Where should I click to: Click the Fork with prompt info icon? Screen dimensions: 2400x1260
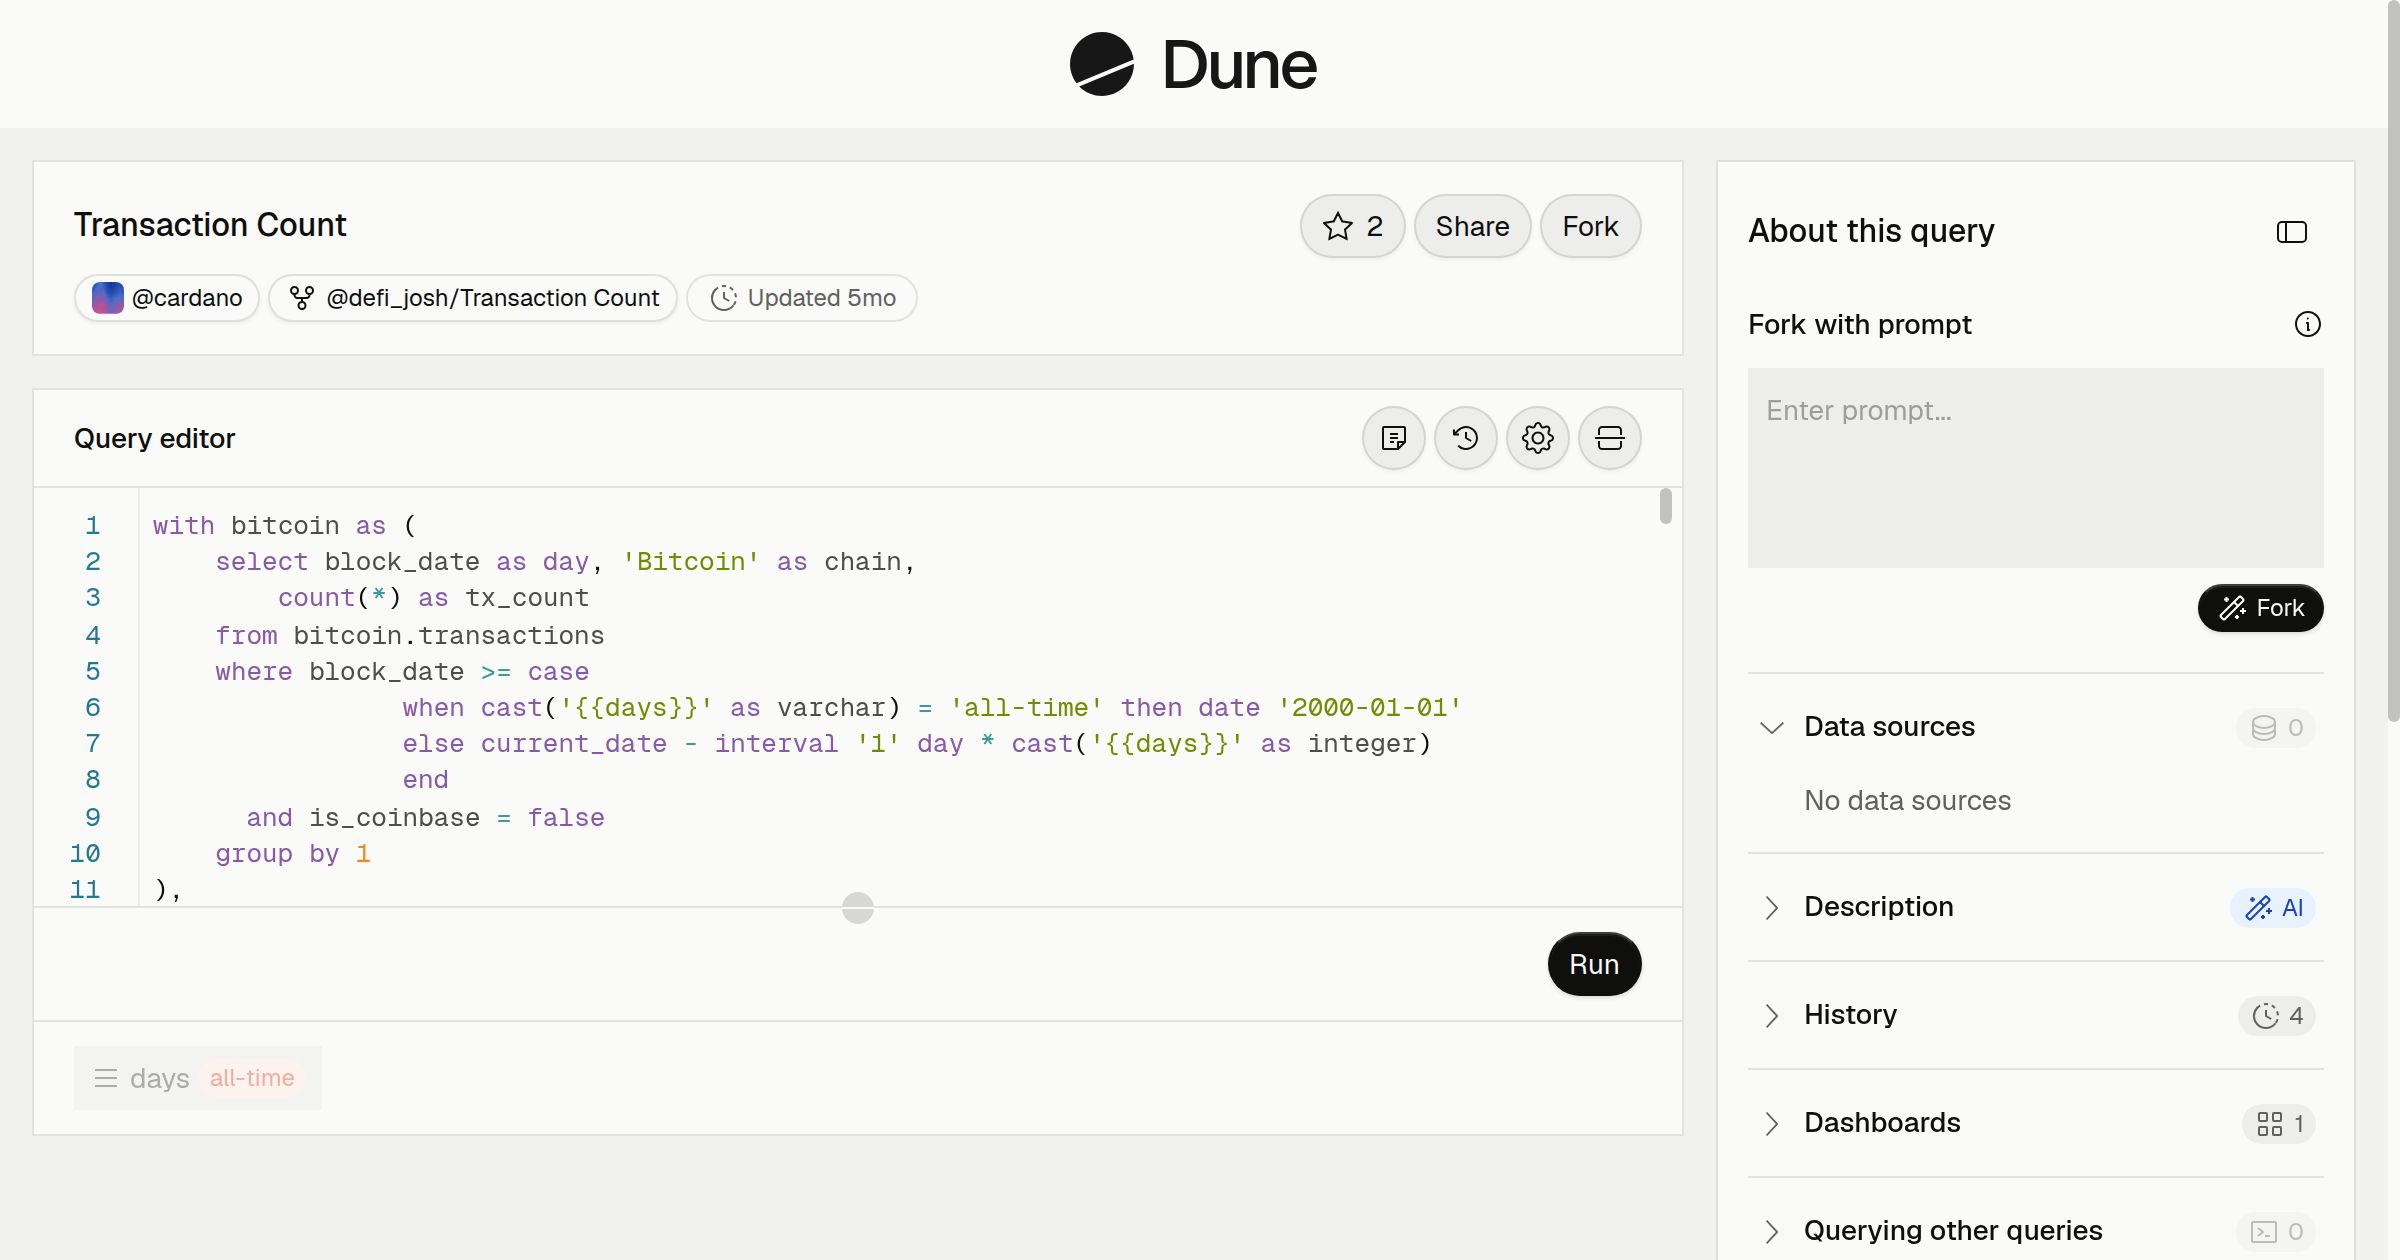2307,324
